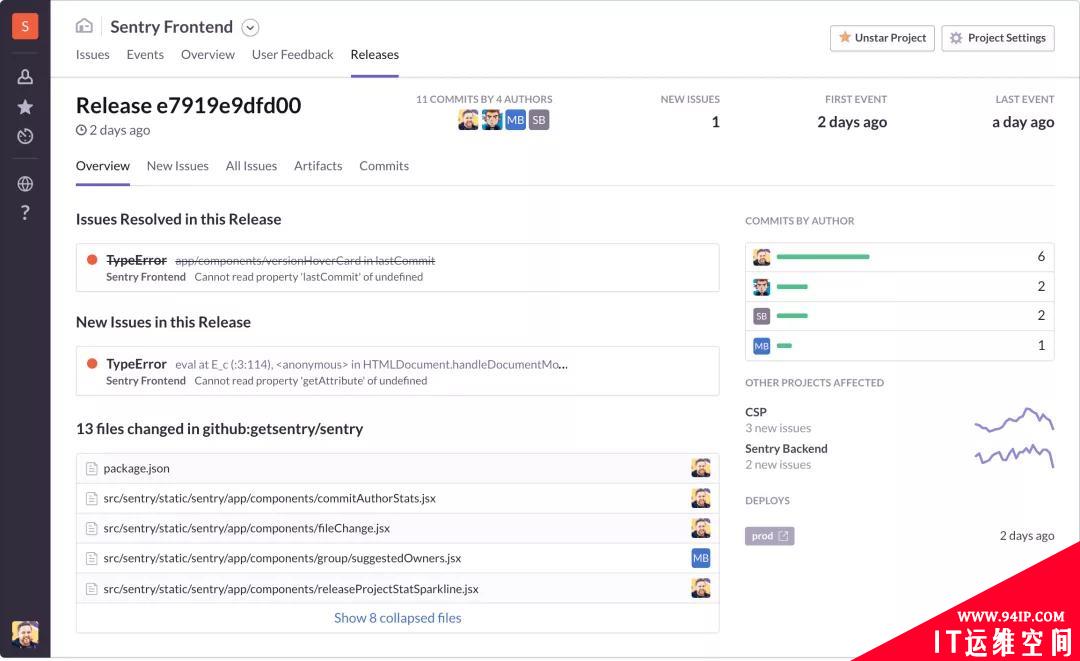Click fileChange.jsx file name
The height and width of the screenshot is (661, 1080).
coord(247,529)
